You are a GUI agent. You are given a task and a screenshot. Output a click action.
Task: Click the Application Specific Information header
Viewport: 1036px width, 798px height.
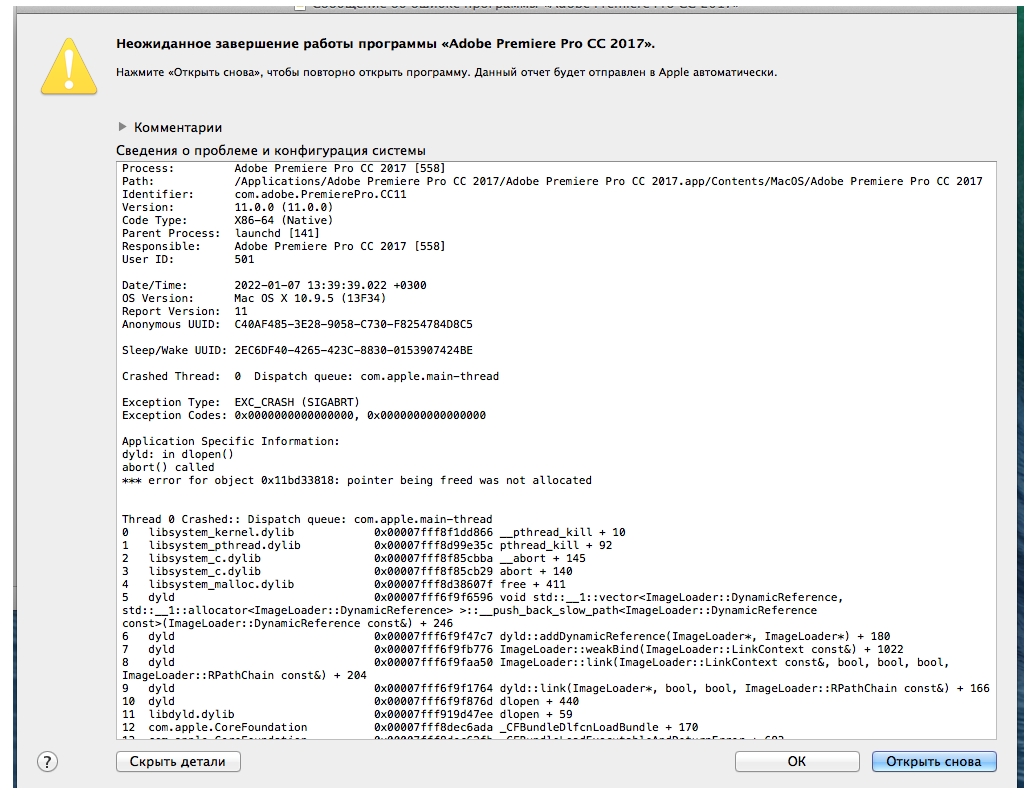(x=231, y=441)
